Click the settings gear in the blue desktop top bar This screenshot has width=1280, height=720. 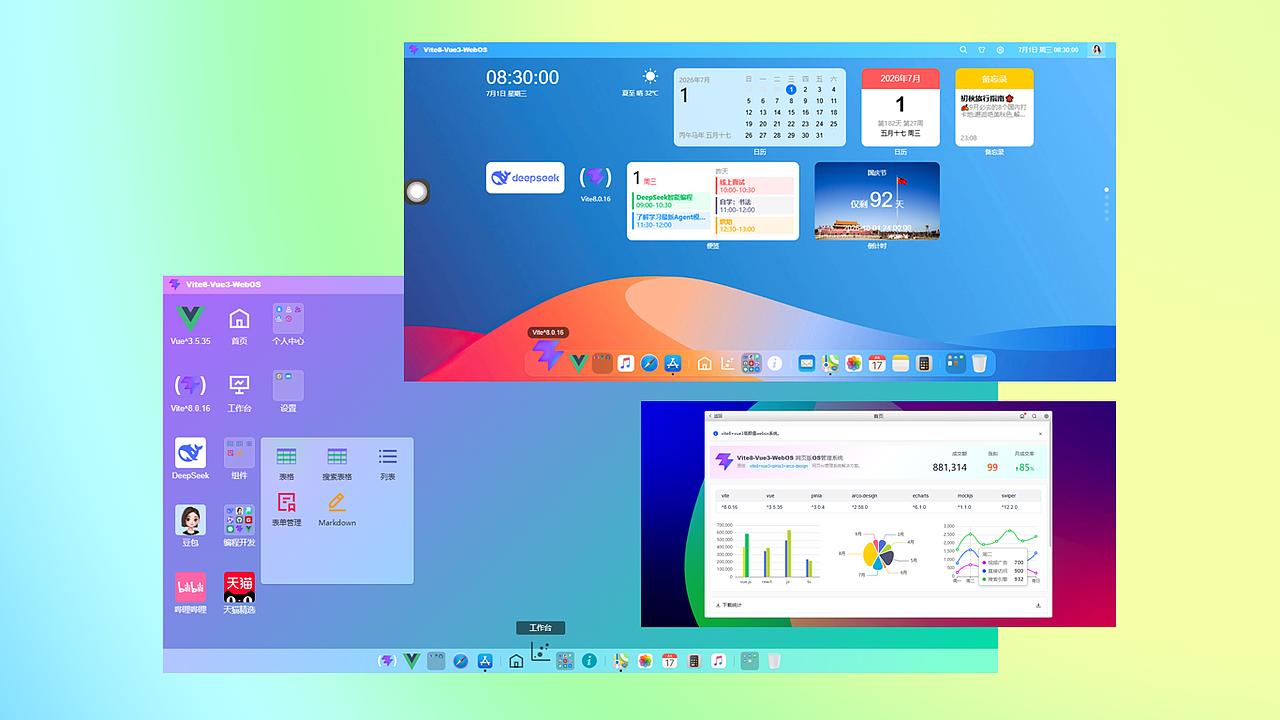click(x=1000, y=50)
